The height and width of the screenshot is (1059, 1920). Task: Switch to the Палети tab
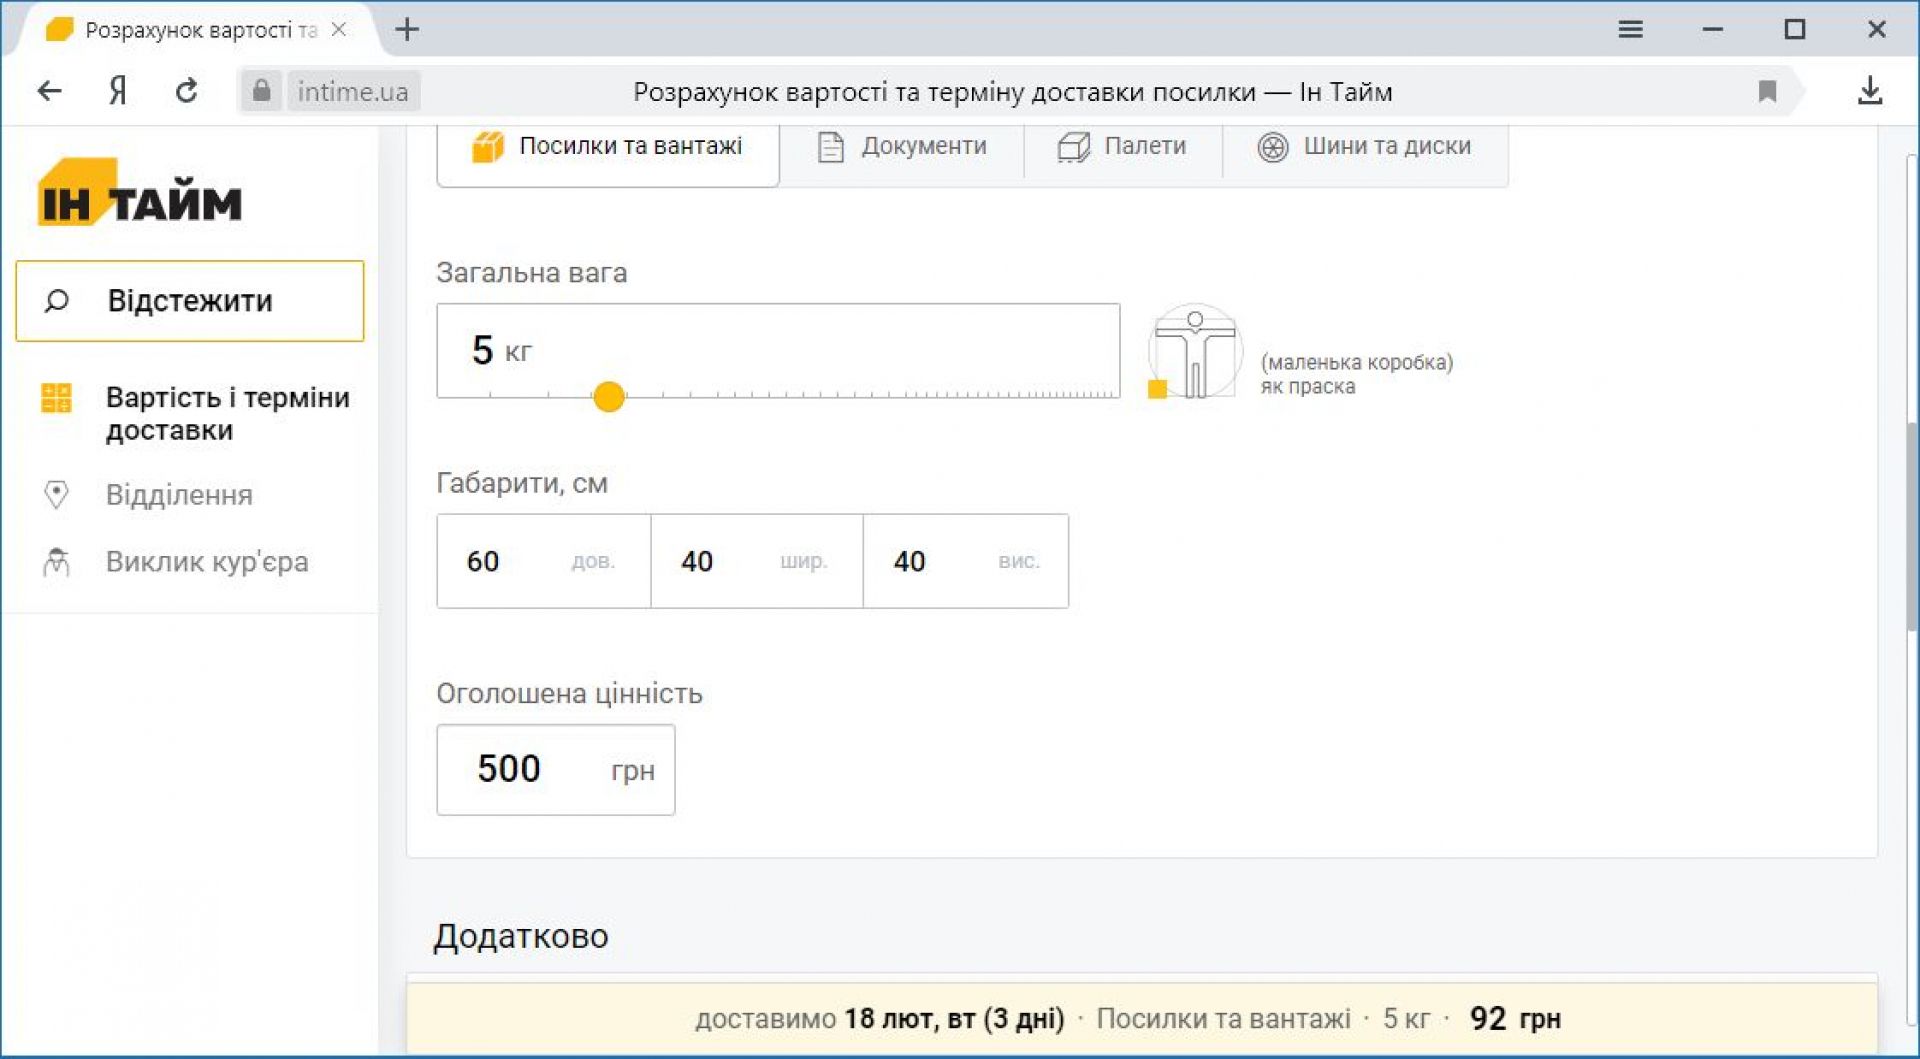(1122, 147)
